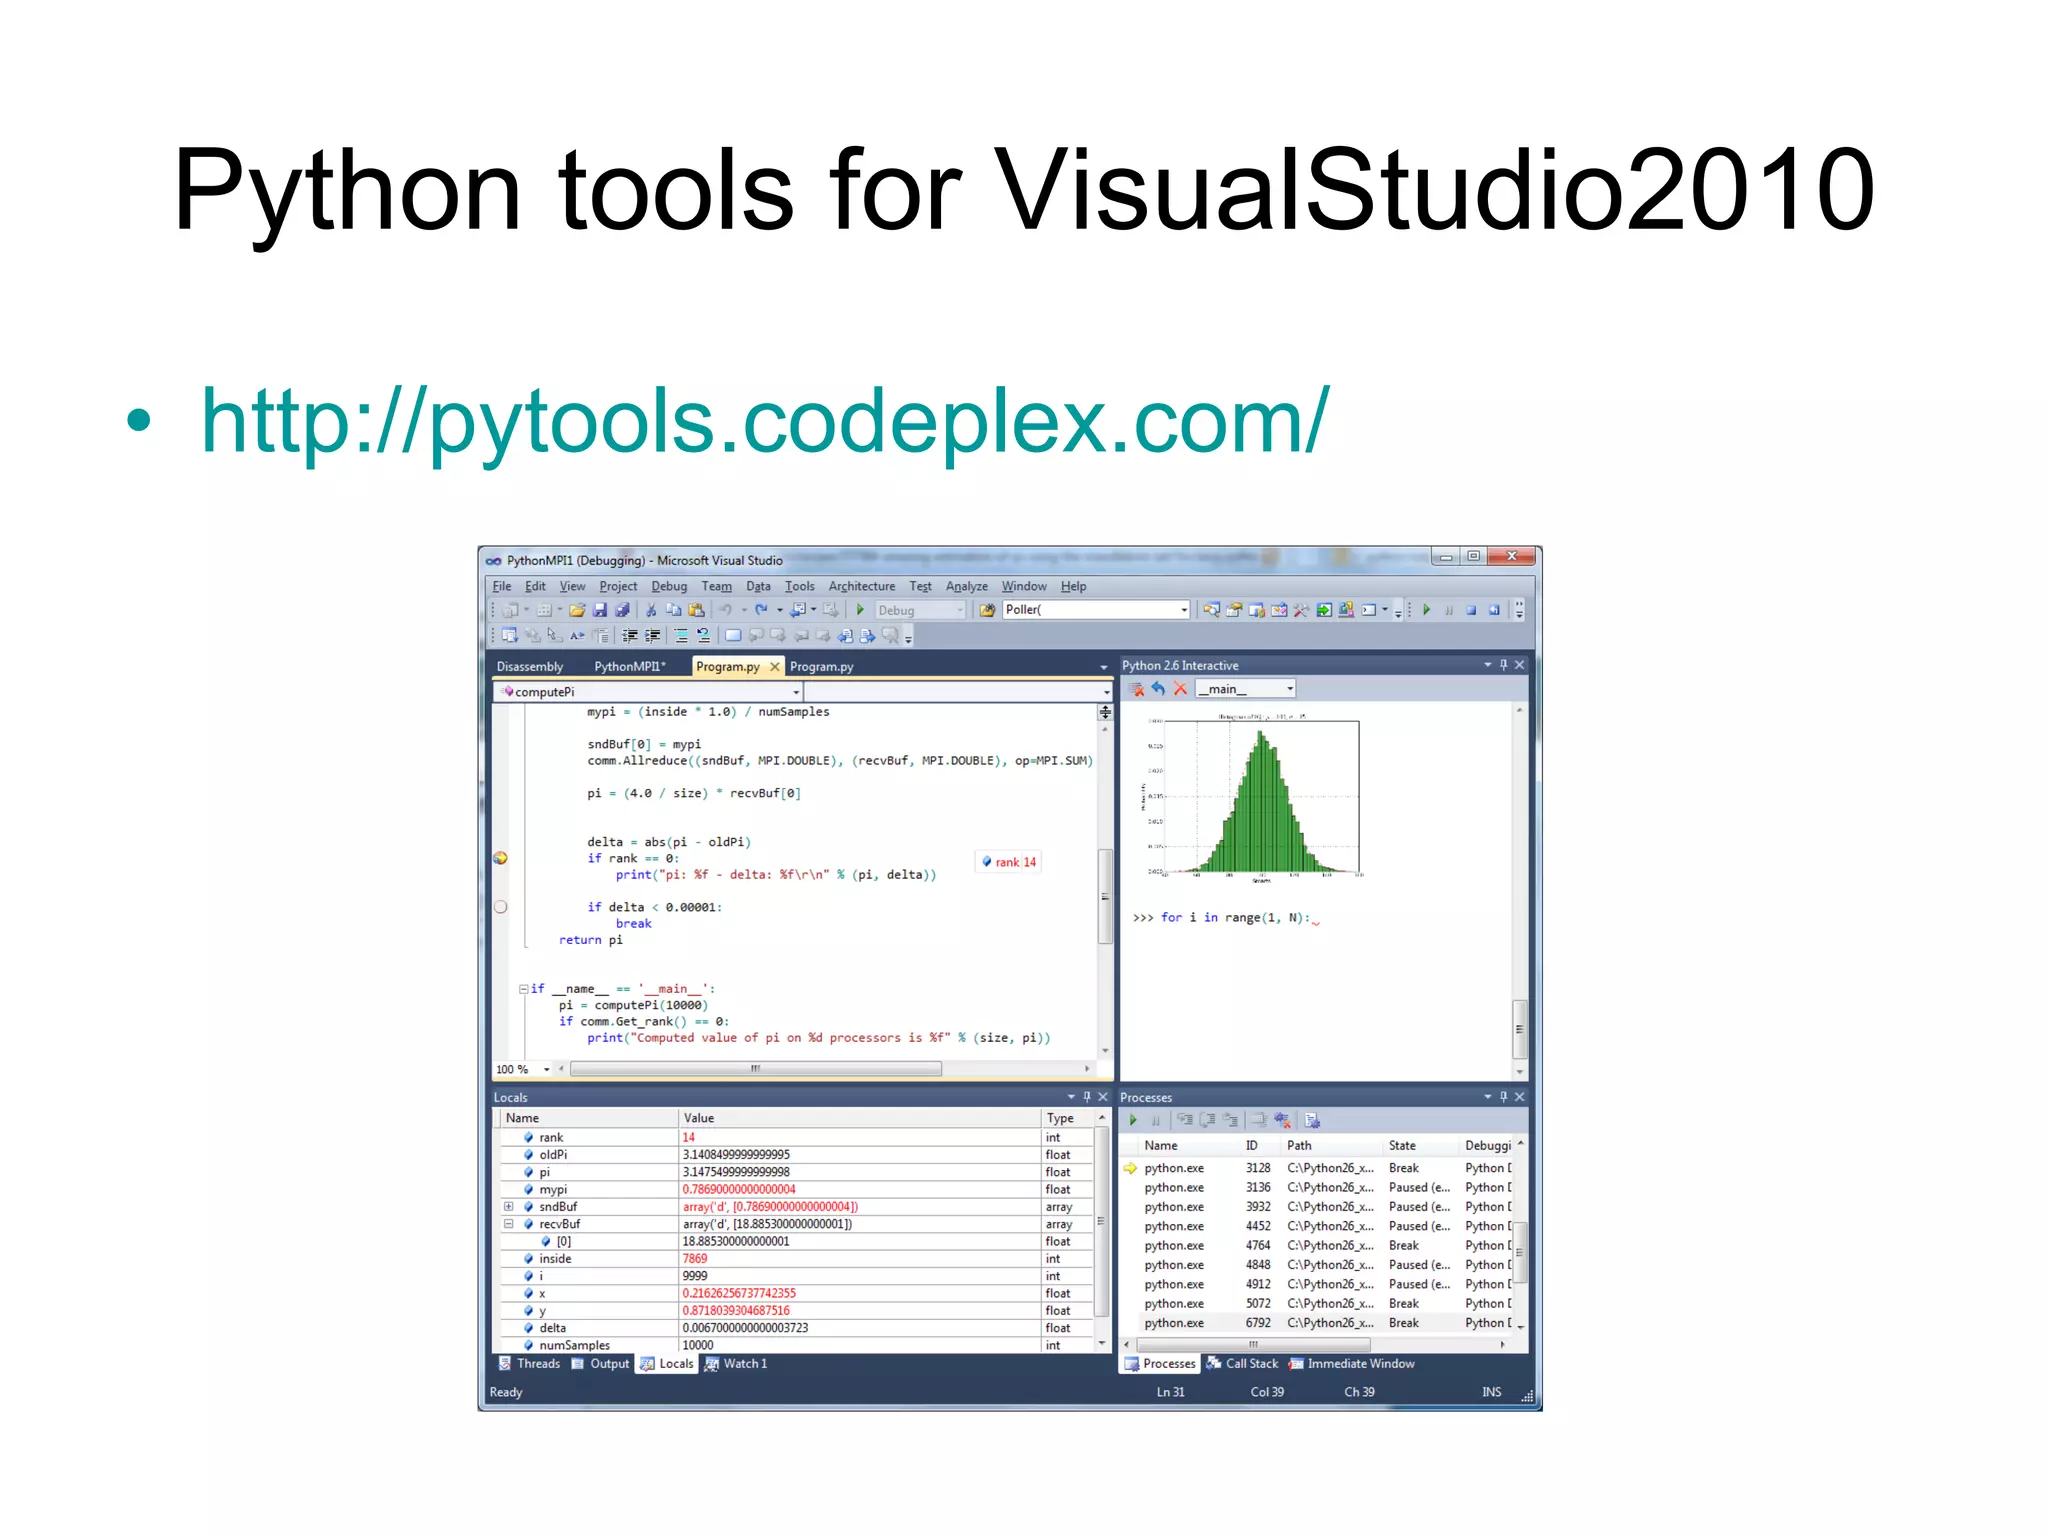Open the Debug menu
Viewport: 2048px width, 1536px height.
tap(668, 587)
